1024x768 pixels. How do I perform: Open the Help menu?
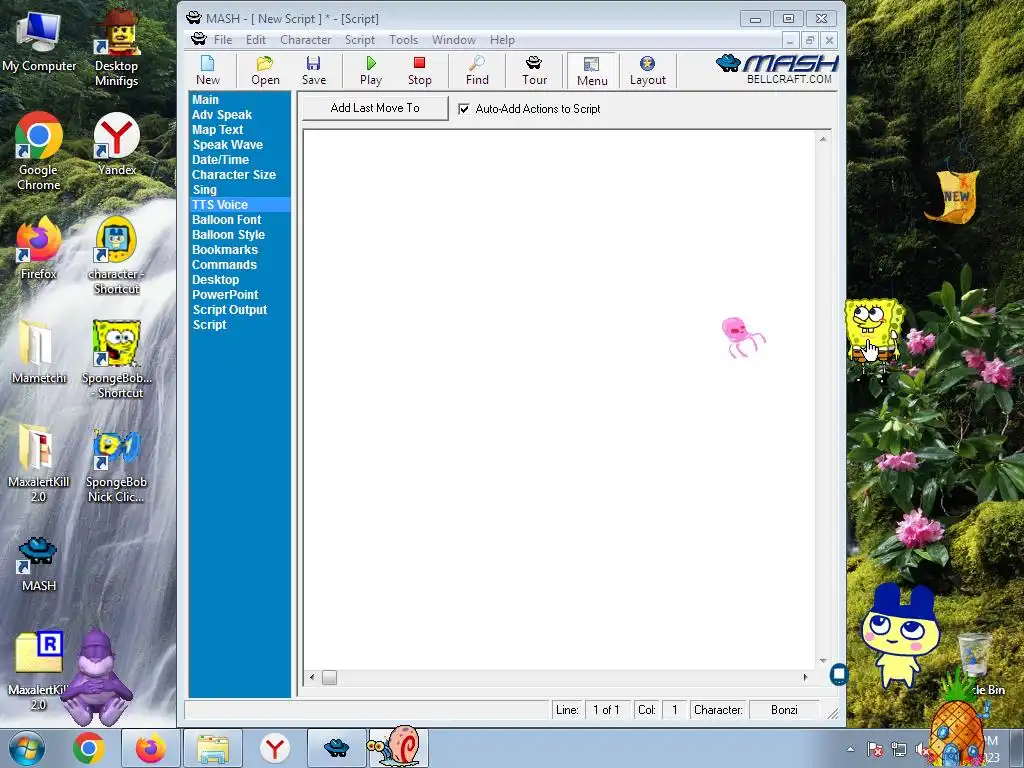(x=502, y=40)
